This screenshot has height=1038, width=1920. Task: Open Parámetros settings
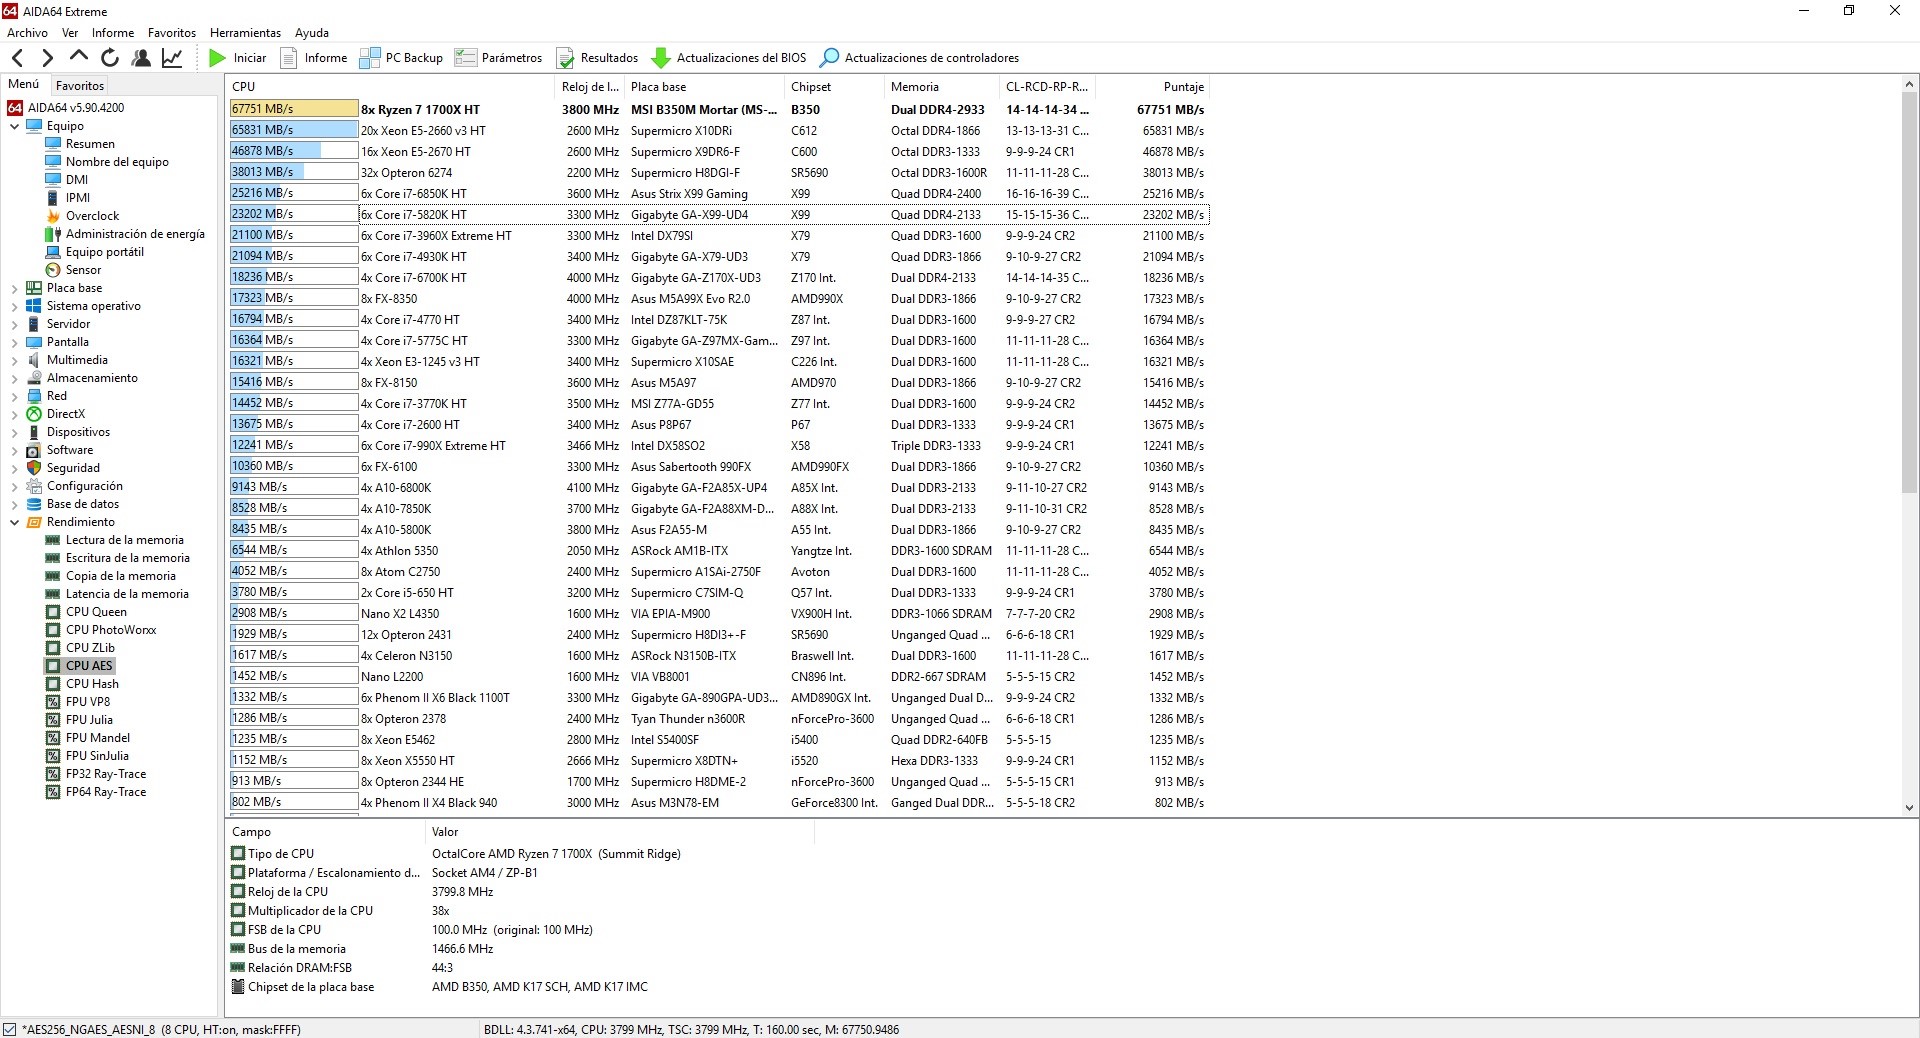tap(498, 58)
